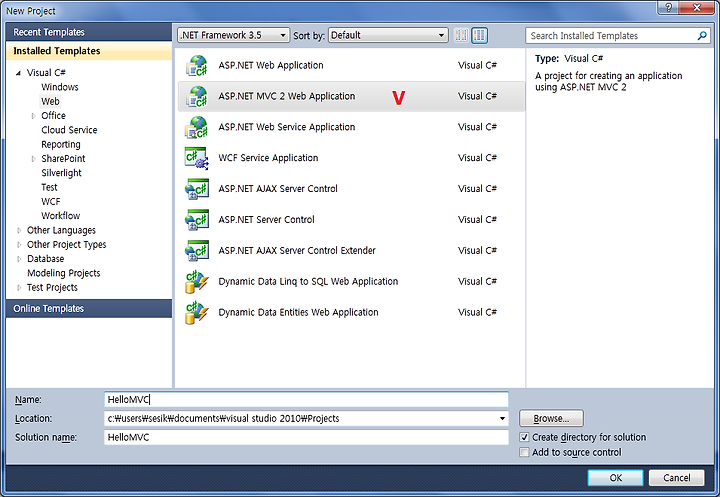Click the ASP.NET Server Control icon
This screenshot has width=720, height=497.
pyautogui.click(x=197, y=220)
